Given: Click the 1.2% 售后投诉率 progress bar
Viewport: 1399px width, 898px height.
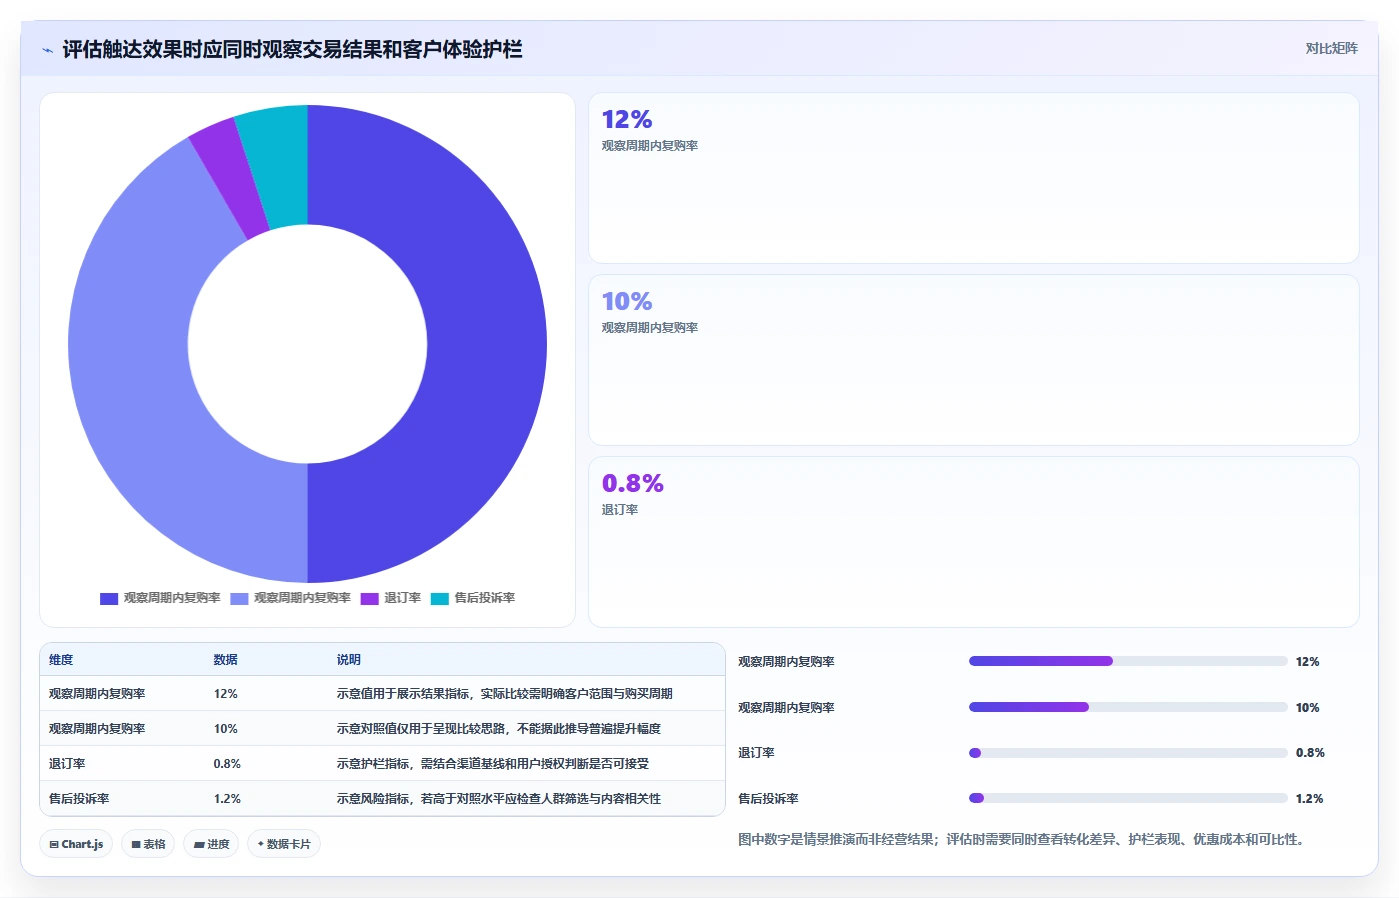Looking at the screenshot, I should (x=1128, y=798).
